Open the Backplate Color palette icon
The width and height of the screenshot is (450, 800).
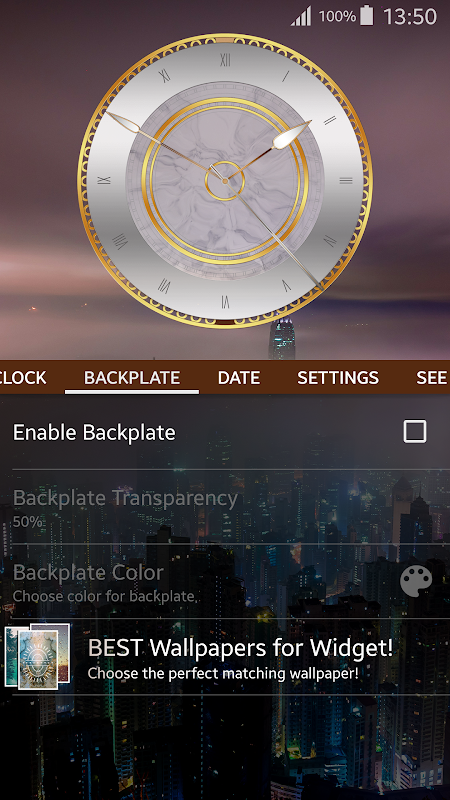point(416,581)
